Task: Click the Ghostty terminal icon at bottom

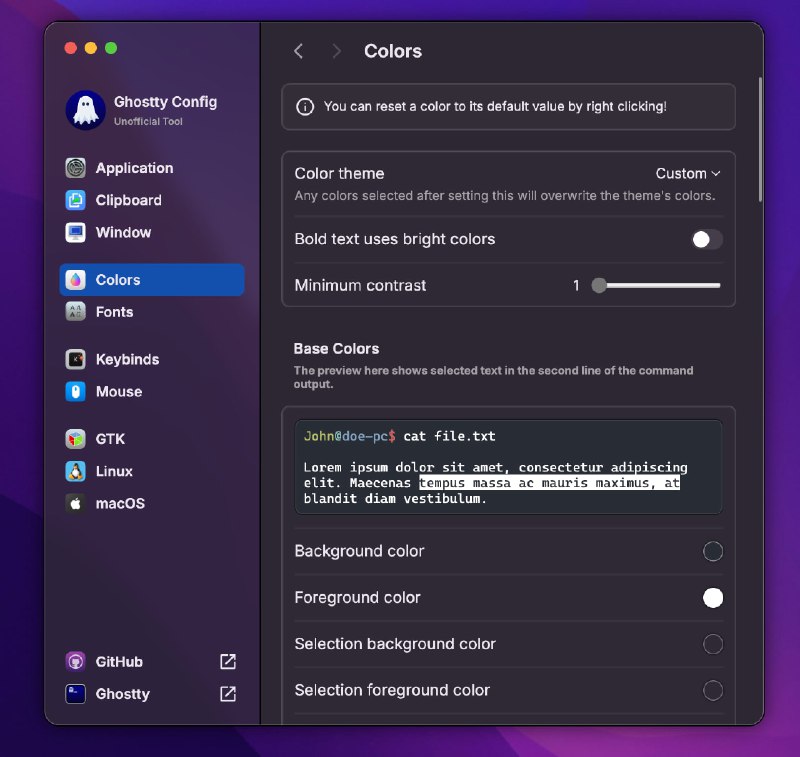Action: tap(76, 694)
